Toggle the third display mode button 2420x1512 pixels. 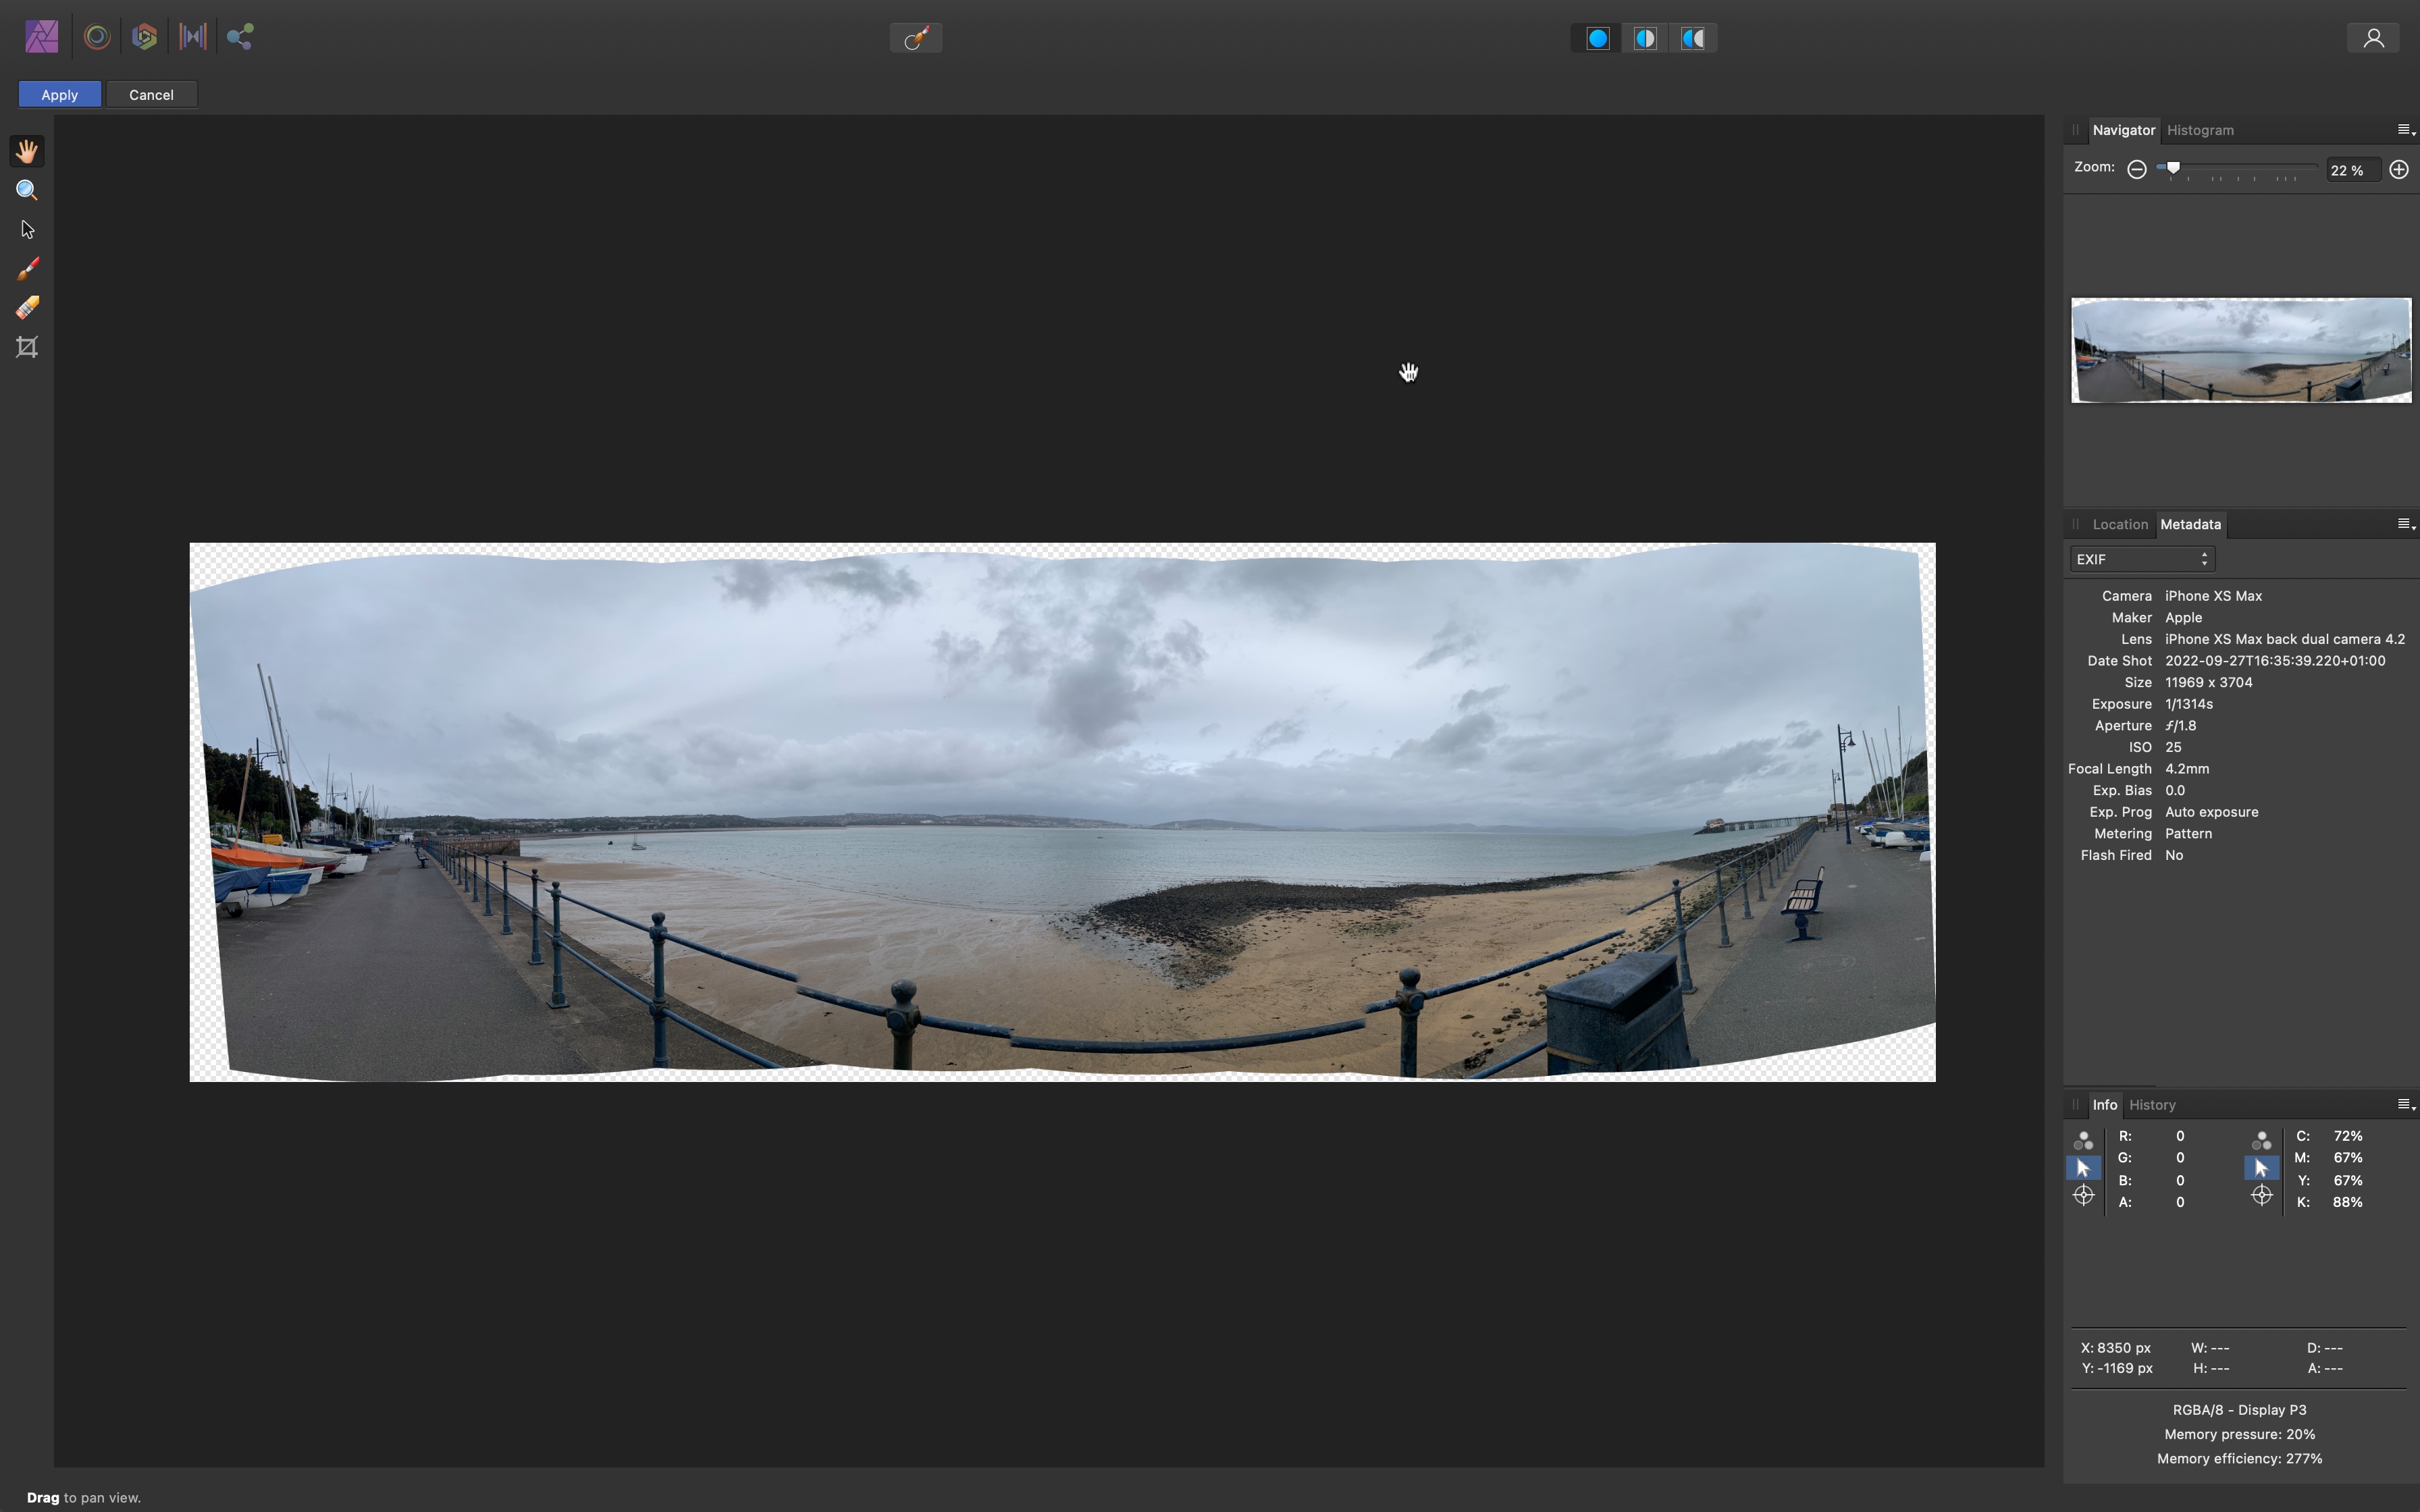(x=1691, y=36)
